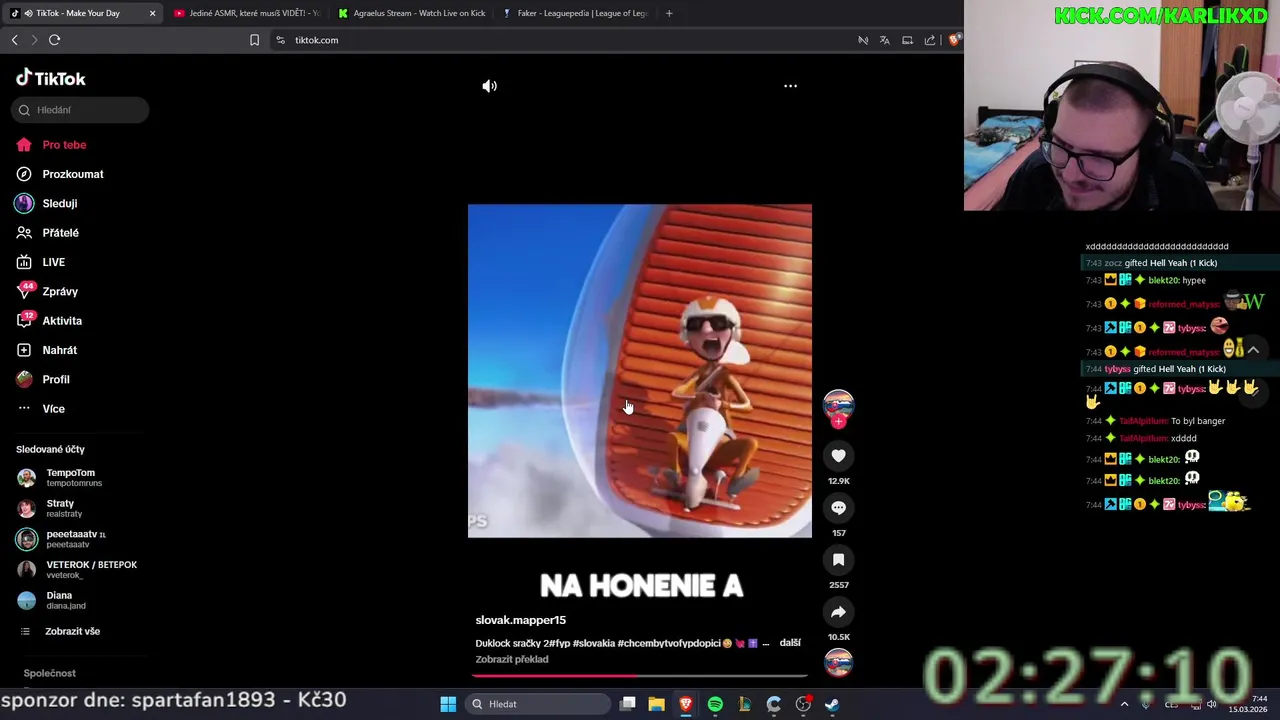Click Nahrát to upload a video

(59, 350)
